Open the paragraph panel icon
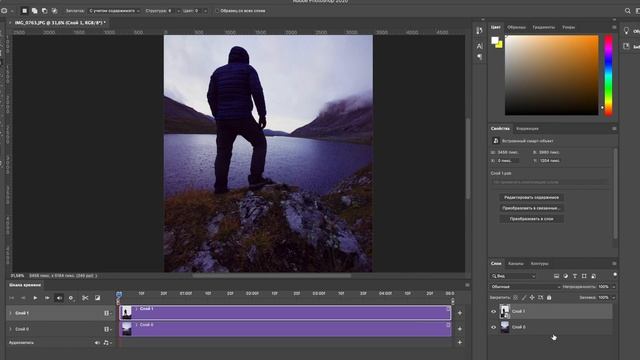Viewport: 640px width, 360px height. tap(480, 57)
